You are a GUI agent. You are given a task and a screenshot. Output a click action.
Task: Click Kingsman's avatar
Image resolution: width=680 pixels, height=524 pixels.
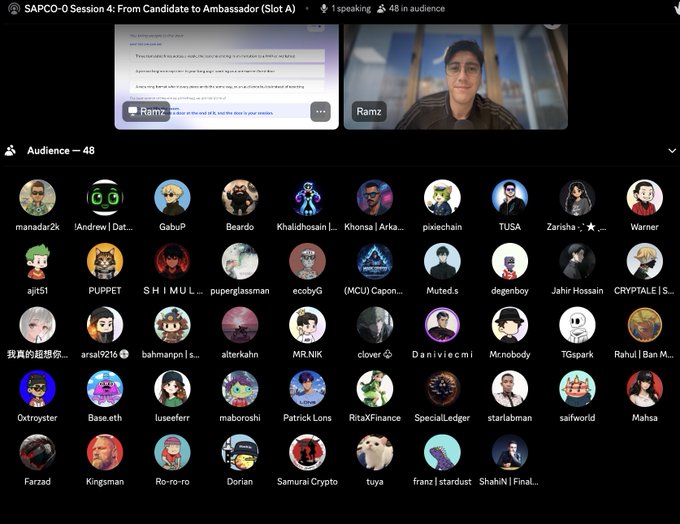(x=105, y=452)
